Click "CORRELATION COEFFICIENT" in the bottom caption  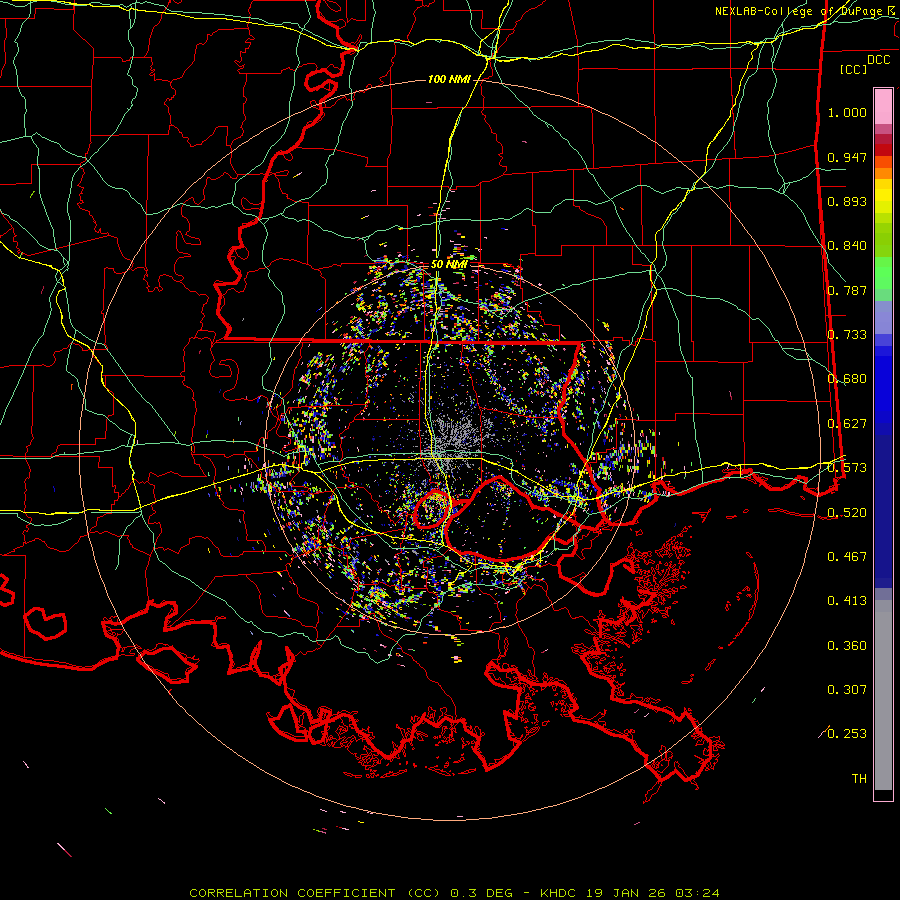[292, 893]
